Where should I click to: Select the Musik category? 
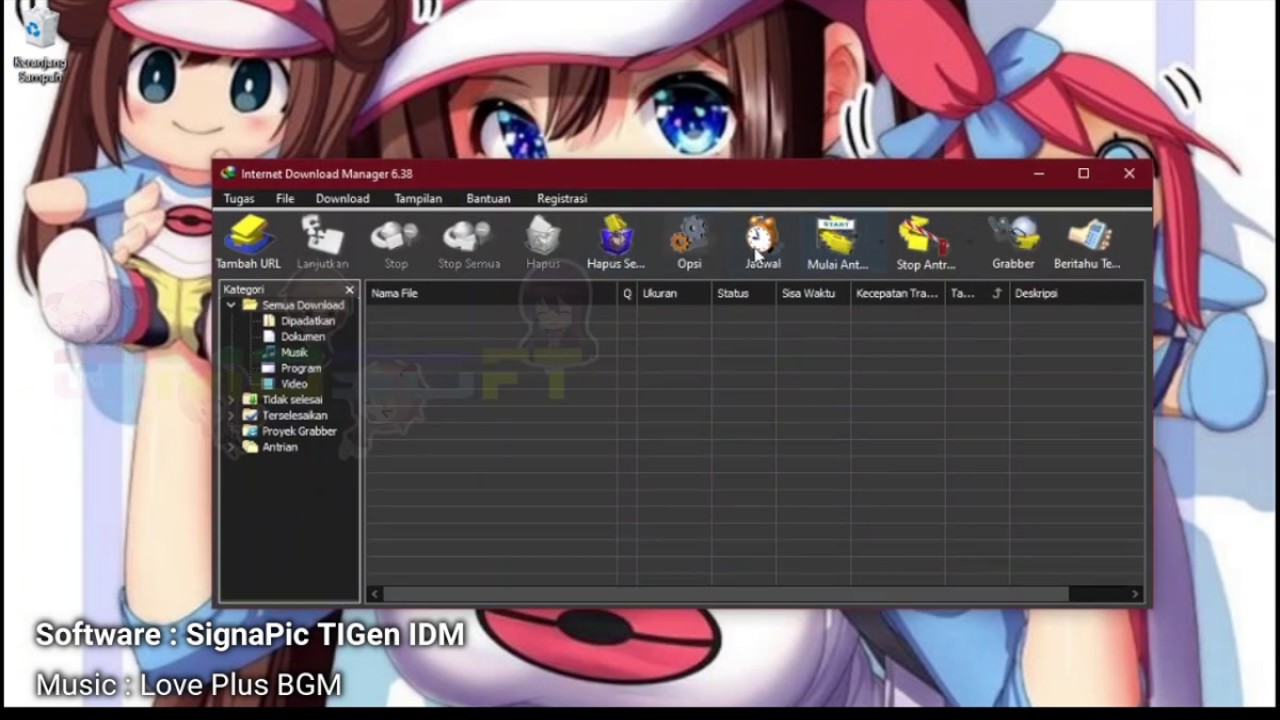pyautogui.click(x=285, y=352)
